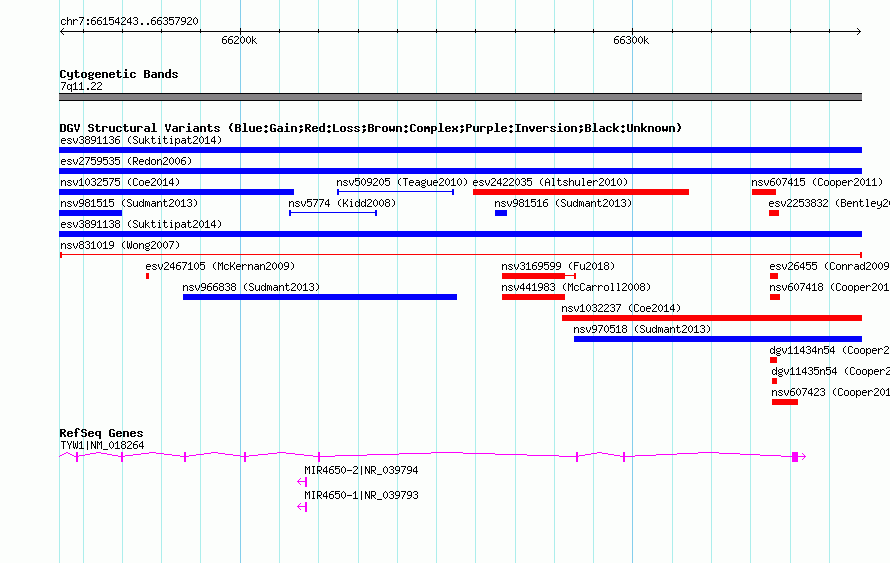Open nsv966838 (Sudmant2013) gain bar
This screenshot has width=890, height=563.
[320, 297]
